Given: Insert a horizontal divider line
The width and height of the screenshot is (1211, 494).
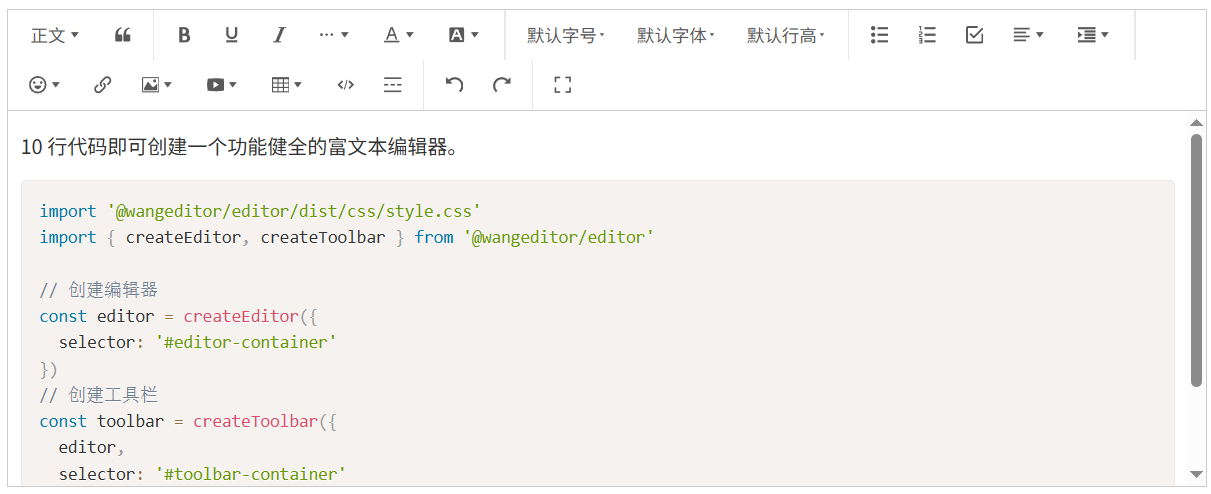Looking at the screenshot, I should click(393, 85).
